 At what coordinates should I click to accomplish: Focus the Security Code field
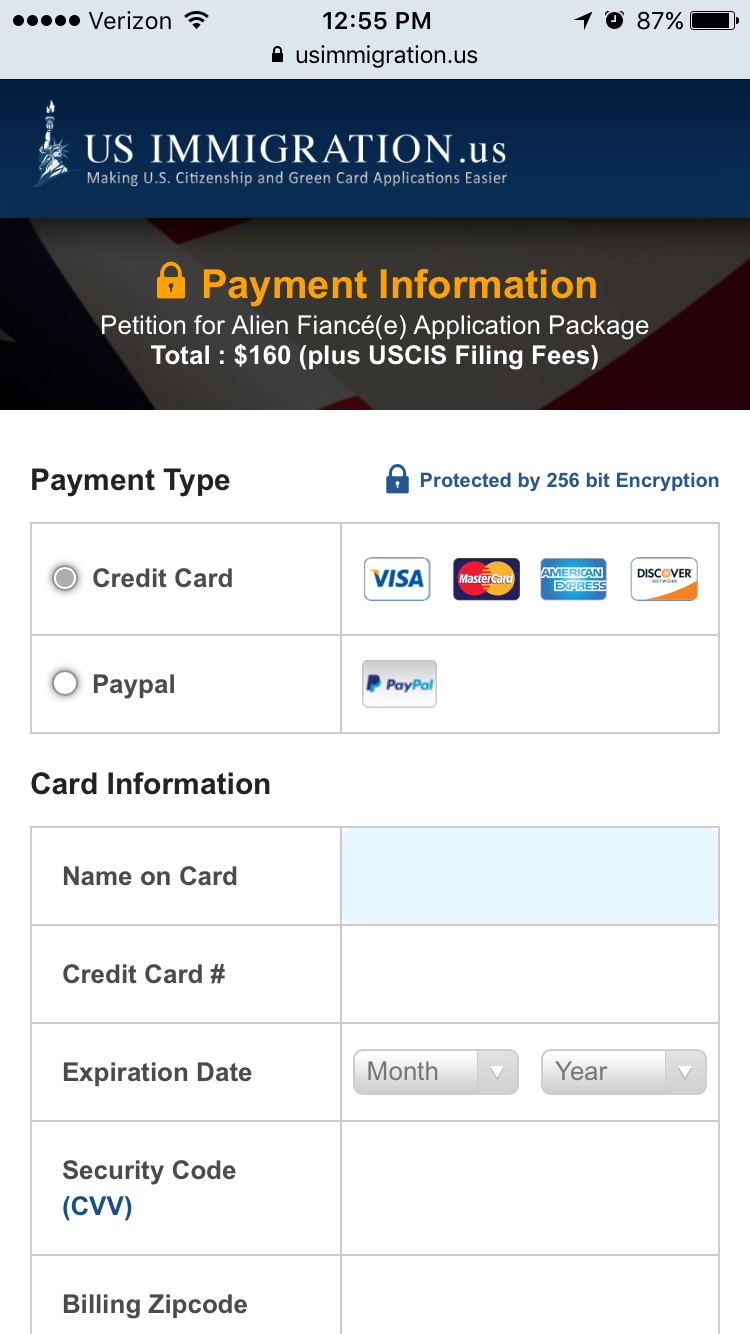coord(530,1188)
